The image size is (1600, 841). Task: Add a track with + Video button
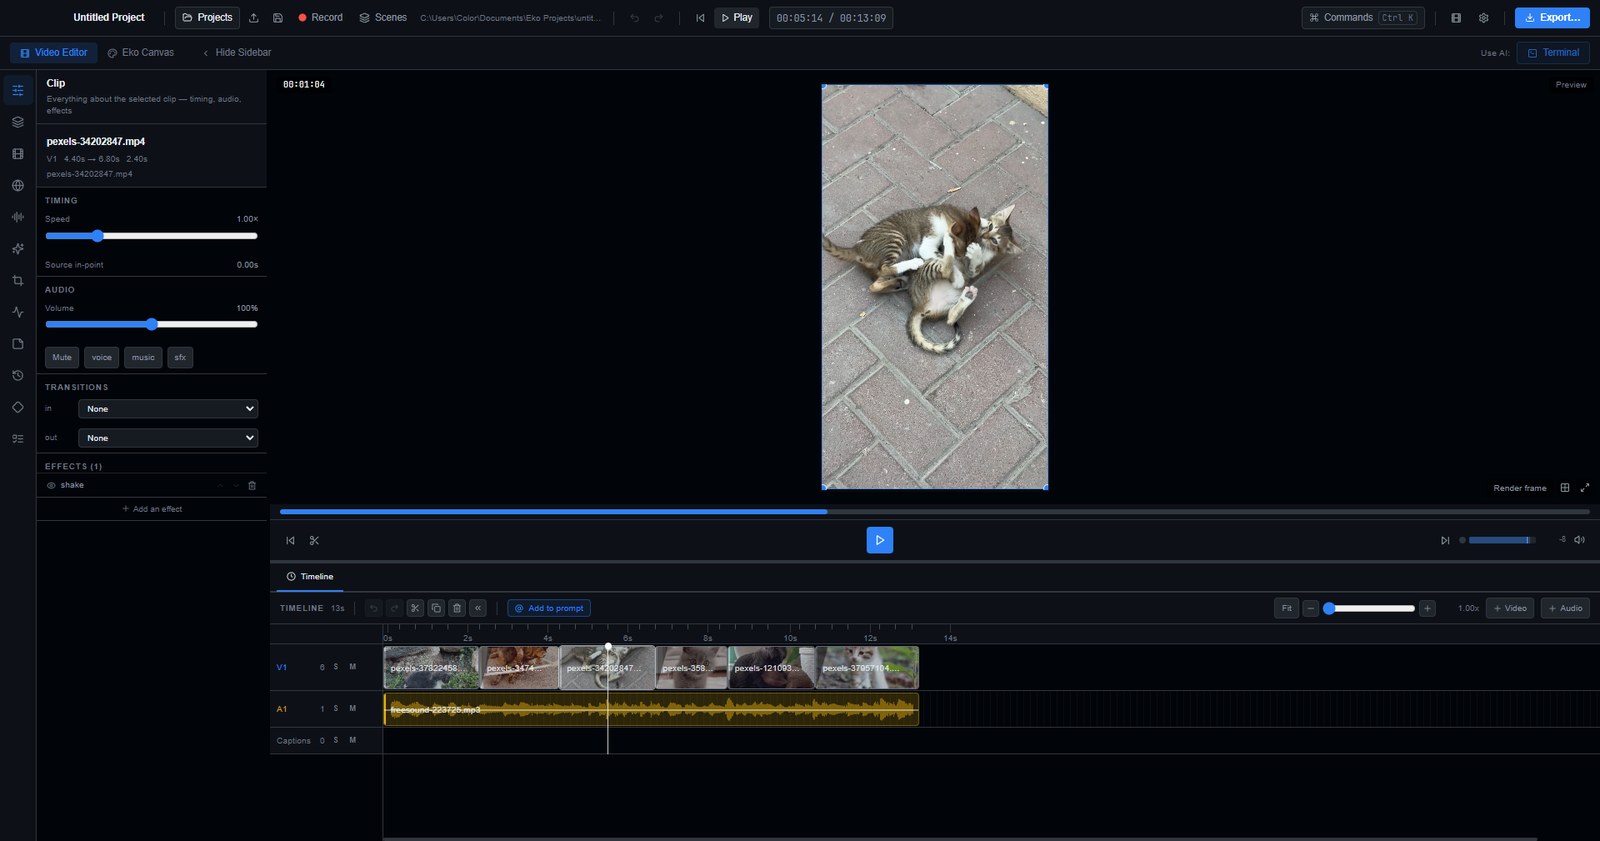[x=1510, y=608]
